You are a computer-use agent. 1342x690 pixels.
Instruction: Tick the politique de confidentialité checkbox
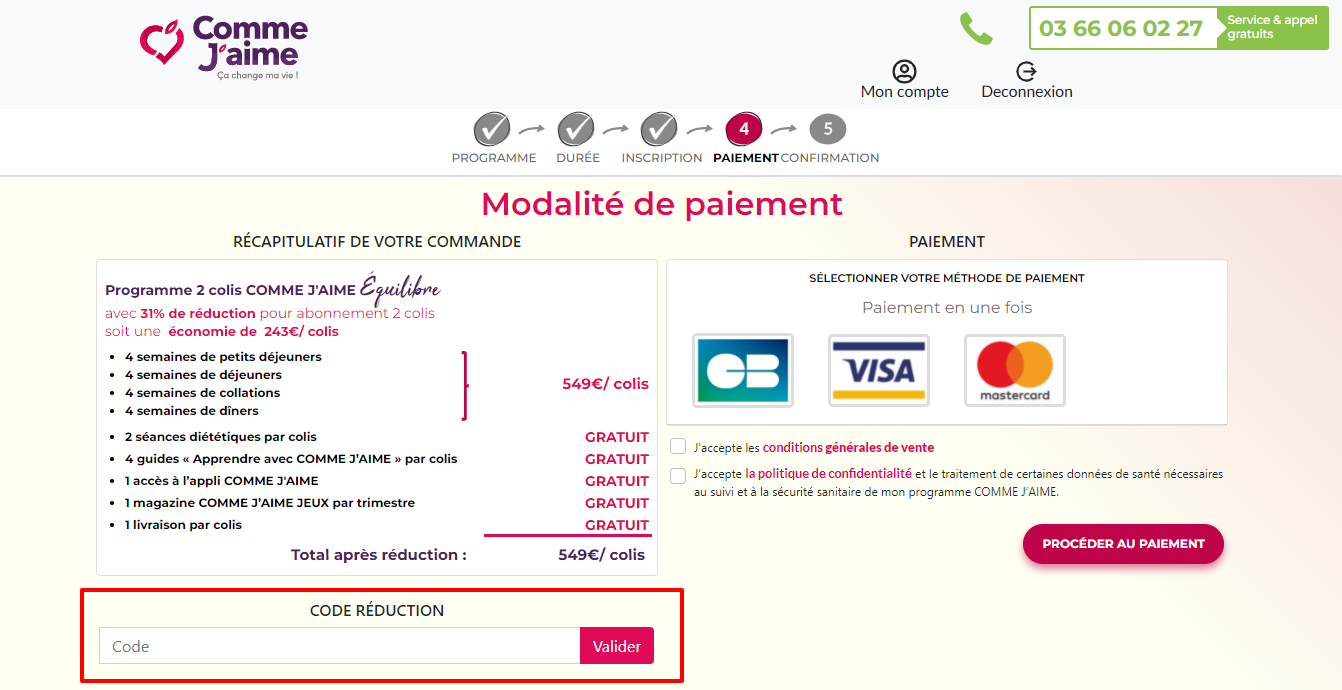(678, 475)
